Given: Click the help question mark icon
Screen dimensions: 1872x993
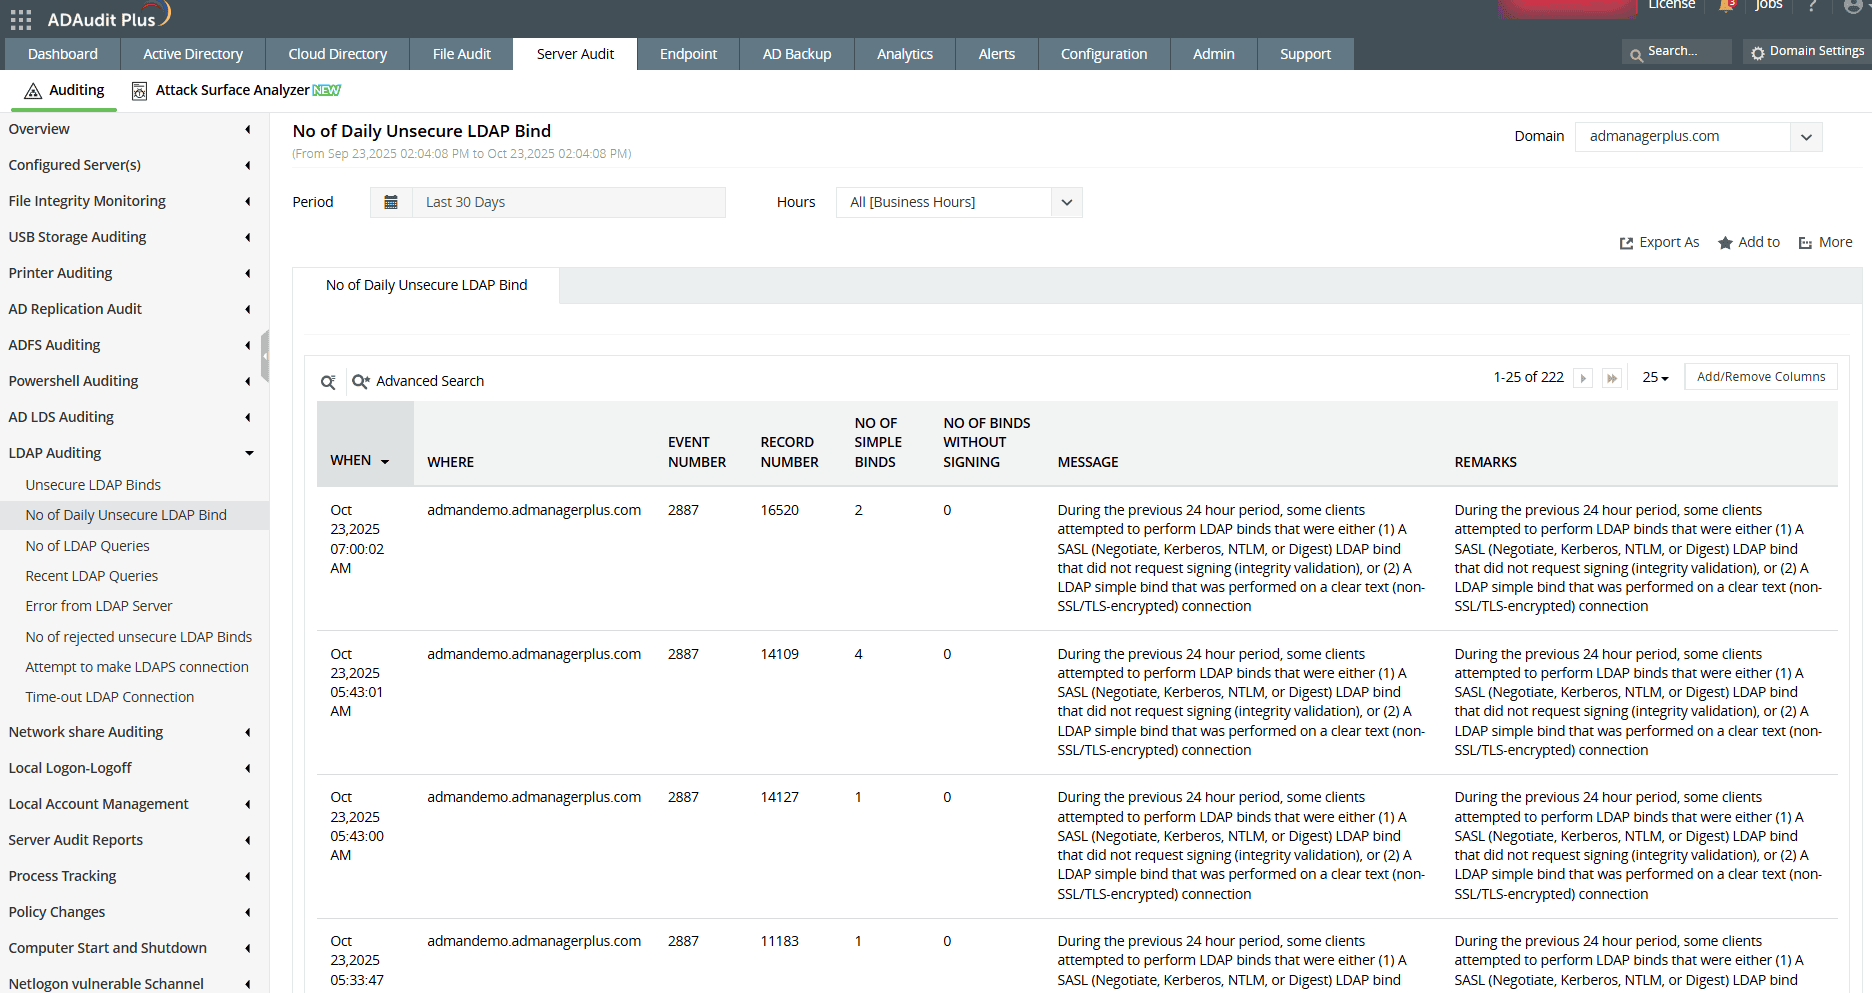Looking at the screenshot, I should 1812,6.
